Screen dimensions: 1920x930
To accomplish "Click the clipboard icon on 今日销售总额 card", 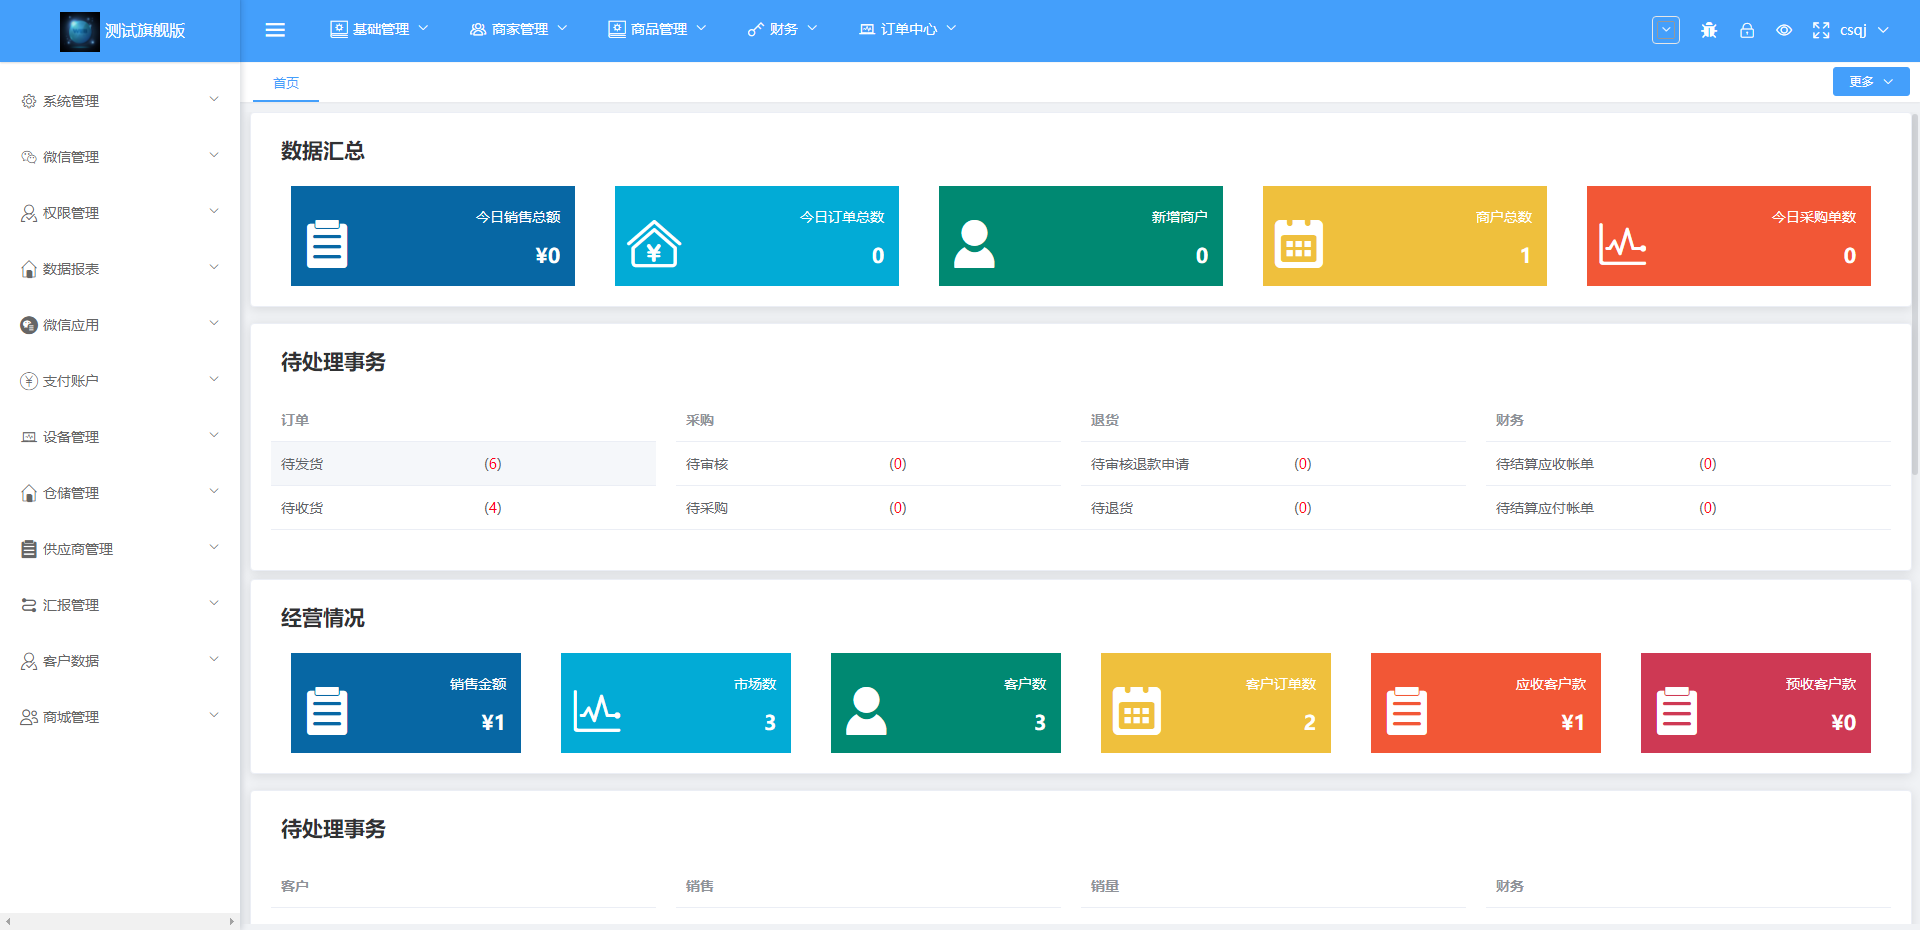I will coord(327,244).
